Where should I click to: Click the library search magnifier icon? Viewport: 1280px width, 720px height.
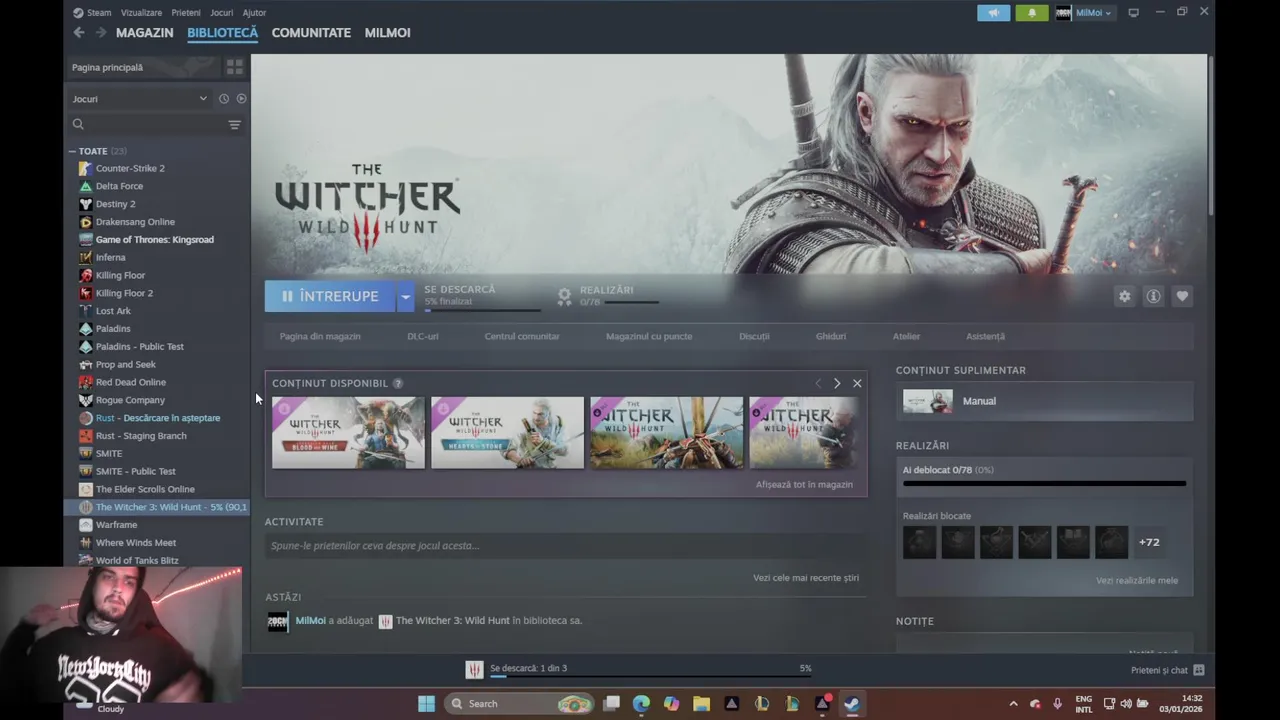(78, 125)
